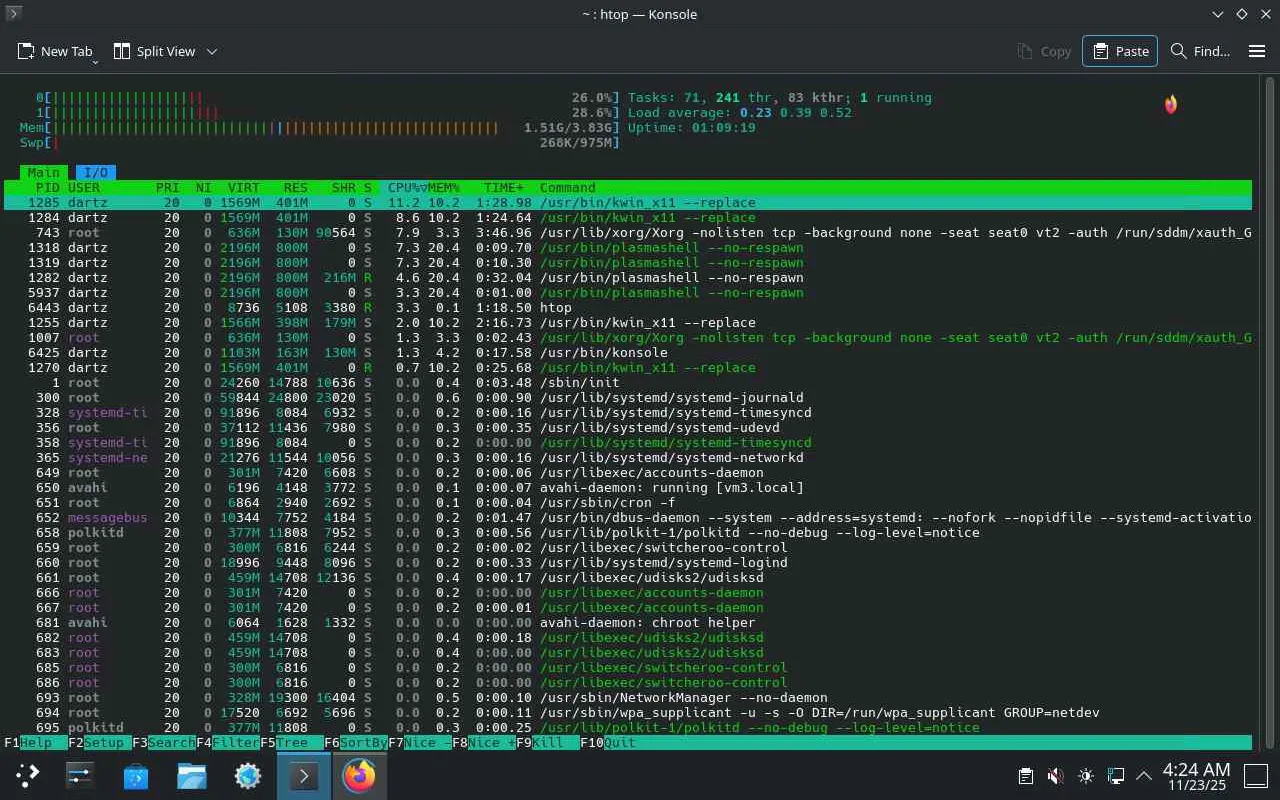The image size is (1280, 800).
Task: Click the muted volume tray icon
Action: [1055, 775]
